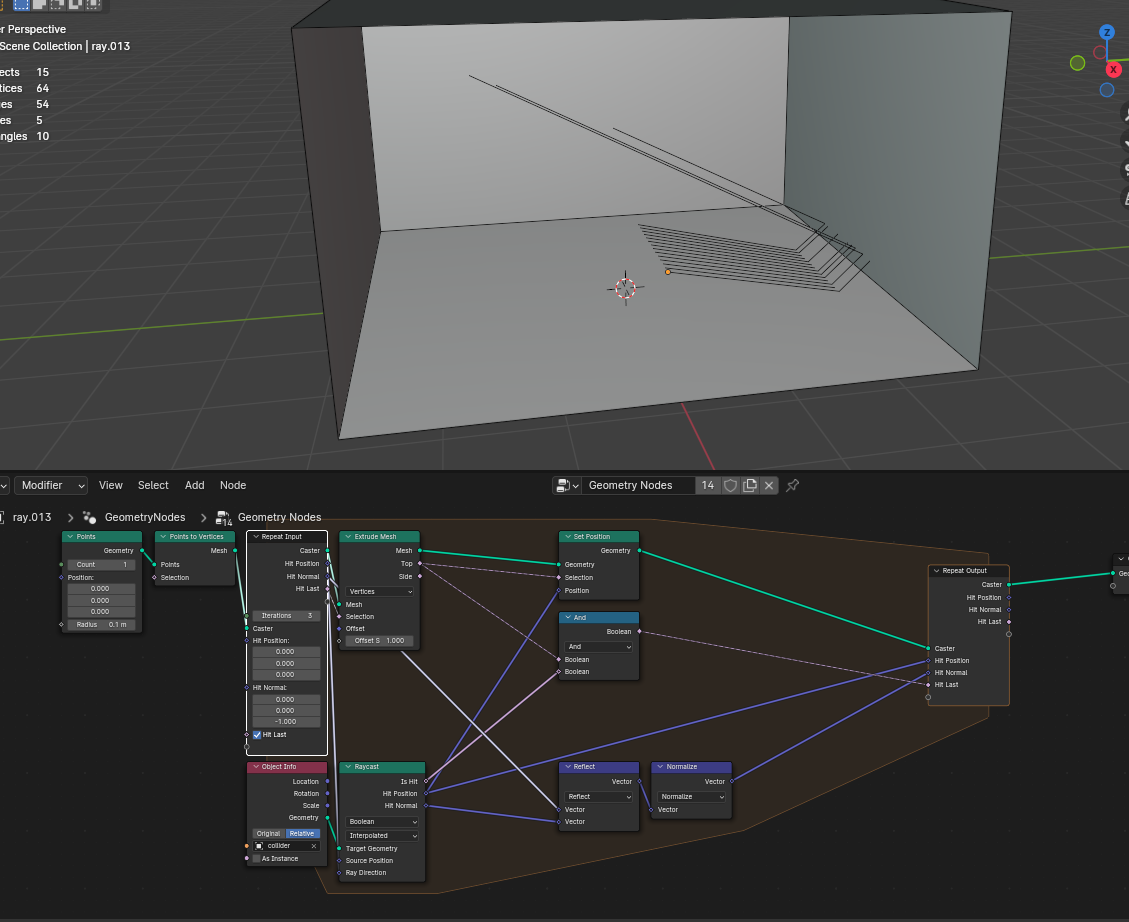Open the Normalize operation dropdown
The image size is (1129, 922).
click(x=691, y=797)
